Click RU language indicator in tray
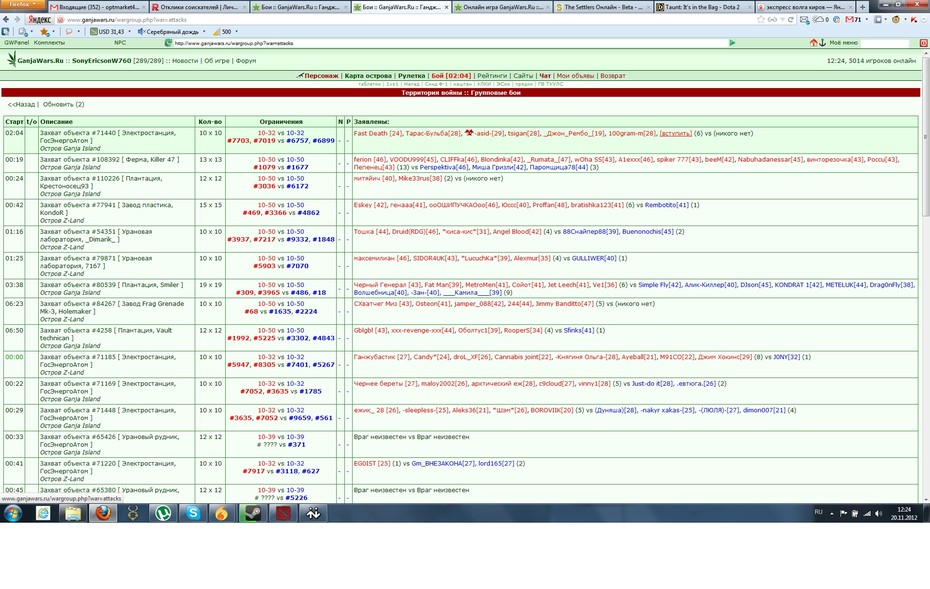Screen dimensions: 930x589 click(818, 512)
